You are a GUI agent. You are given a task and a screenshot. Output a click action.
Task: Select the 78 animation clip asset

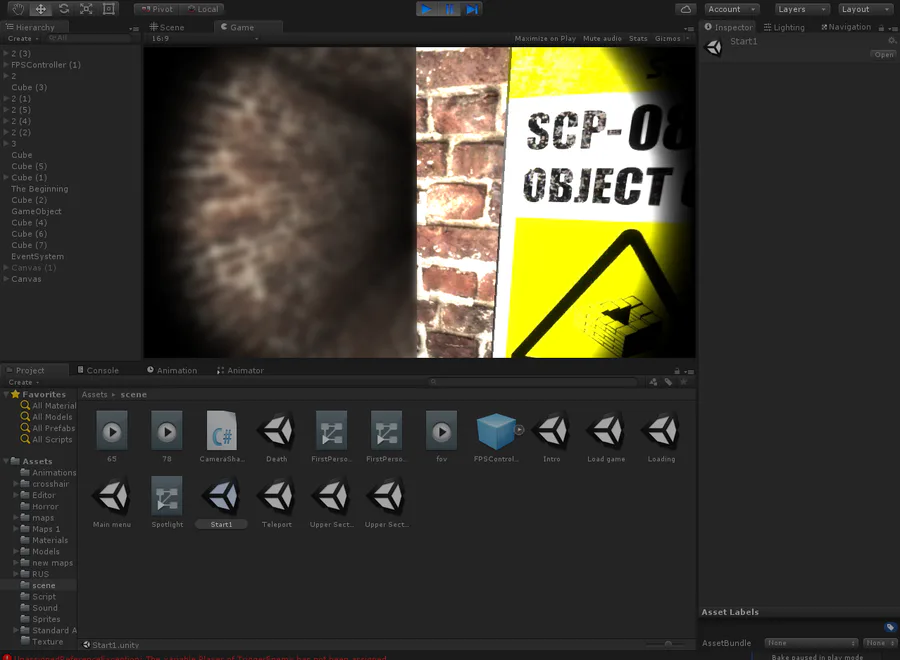pos(167,436)
